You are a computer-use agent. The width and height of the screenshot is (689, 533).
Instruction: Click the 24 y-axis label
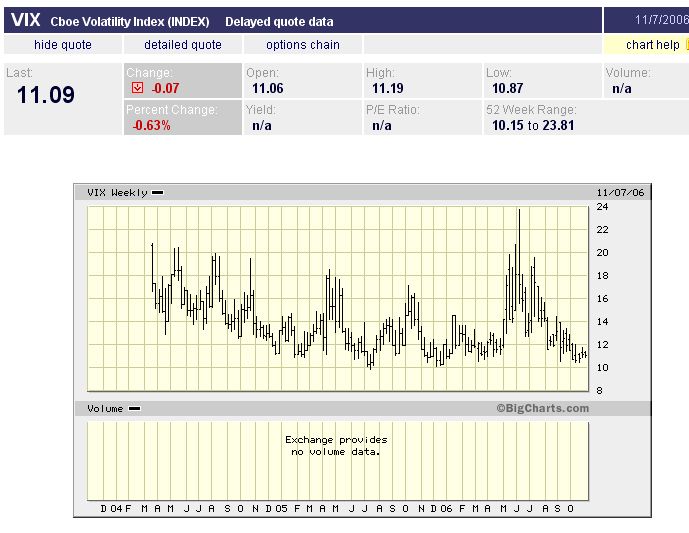[x=602, y=207]
